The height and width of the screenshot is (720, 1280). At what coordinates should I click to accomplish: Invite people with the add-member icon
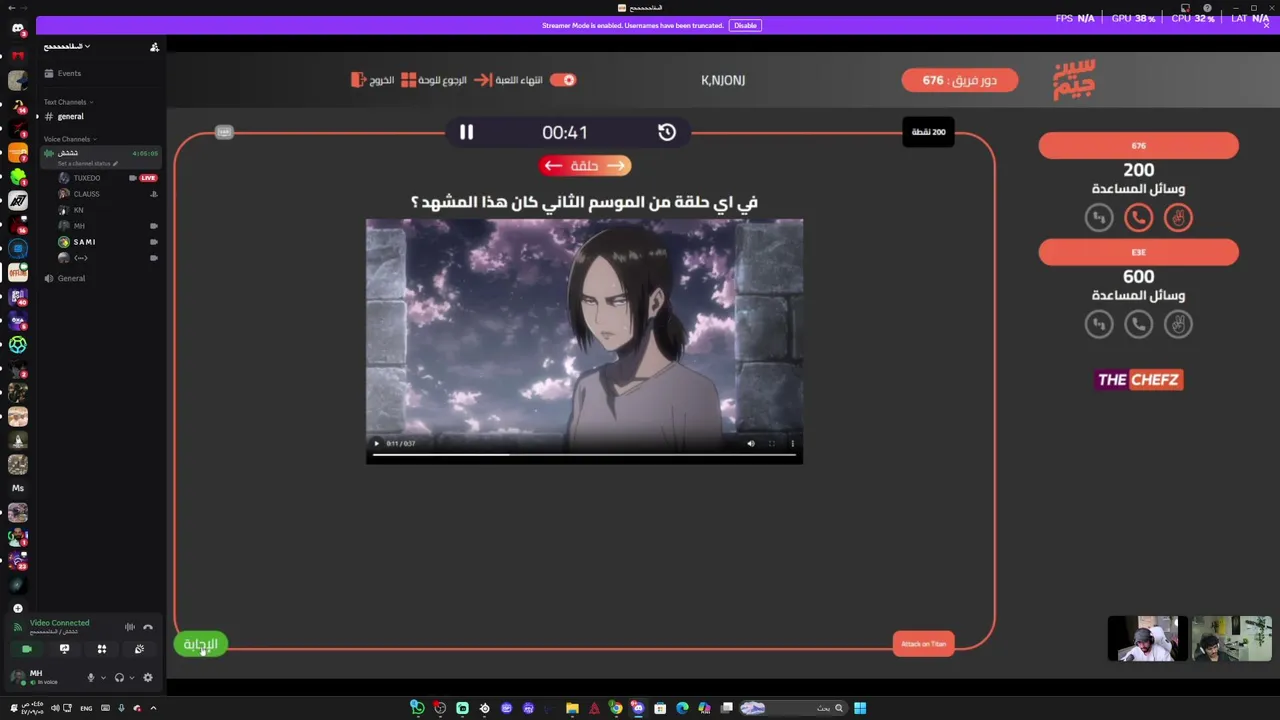click(x=154, y=47)
